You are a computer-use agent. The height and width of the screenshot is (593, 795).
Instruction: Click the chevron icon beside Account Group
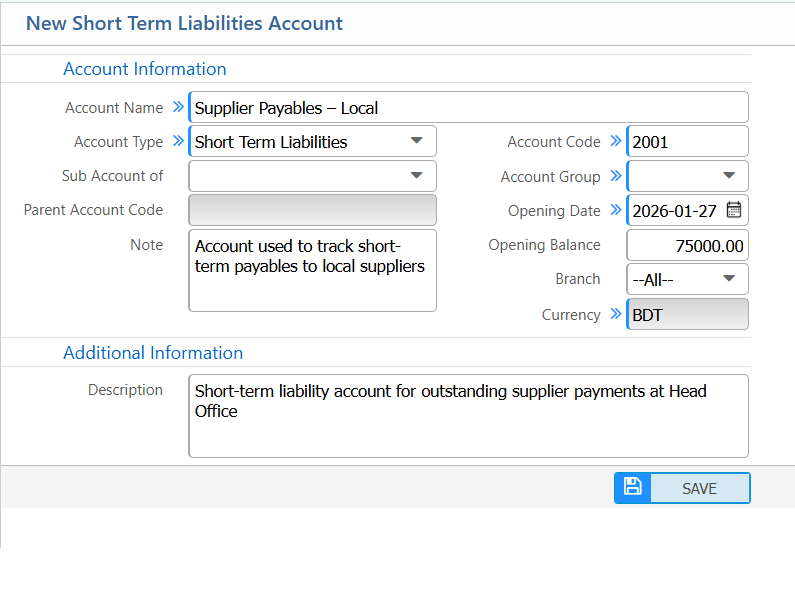(616, 176)
